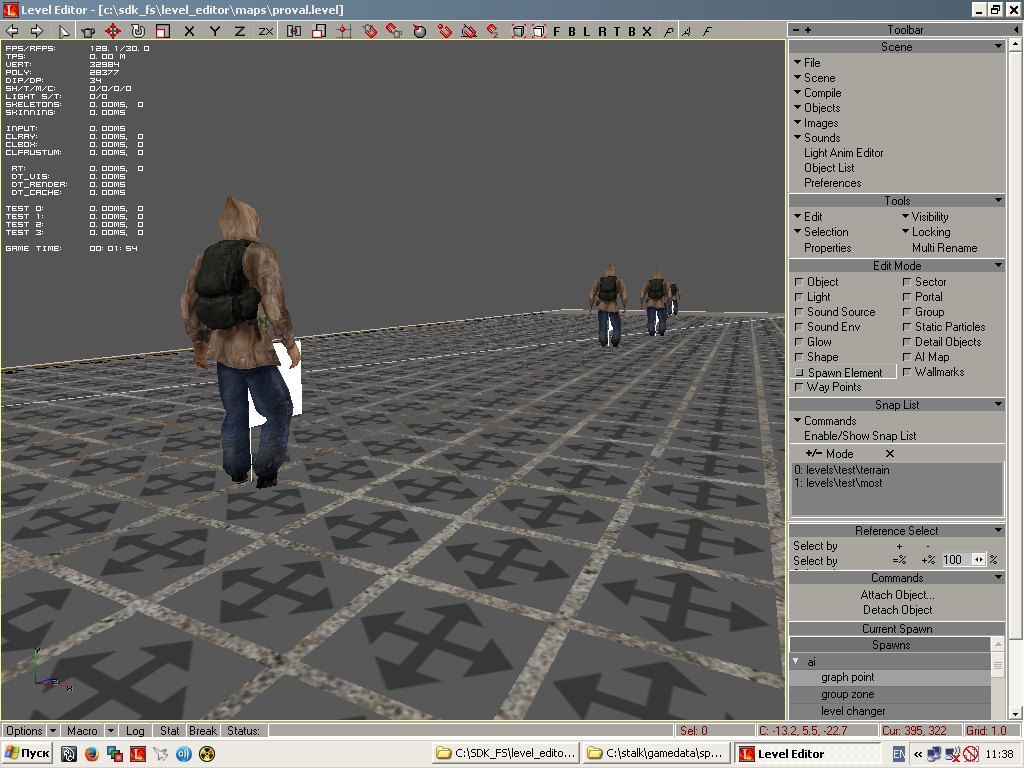Viewport: 1024px width, 768px height.
Task: Choose the Add object teapot tool
Action: click(88, 31)
